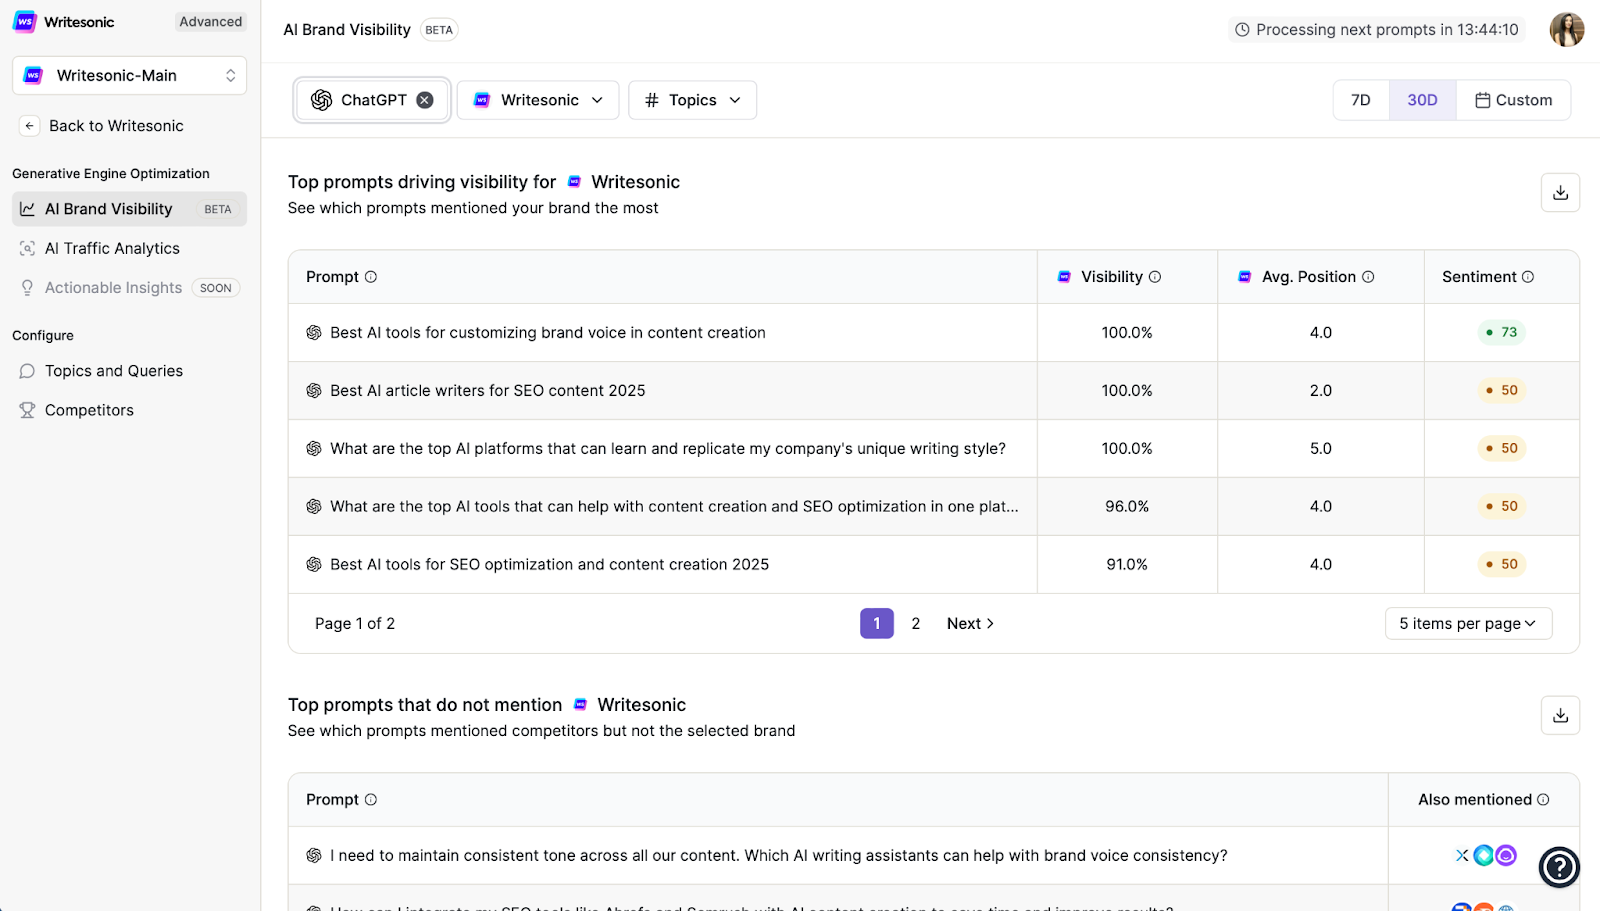This screenshot has width=1600, height=911.
Task: Open the Writesonic-Main workspace switcher
Action: [129, 76]
